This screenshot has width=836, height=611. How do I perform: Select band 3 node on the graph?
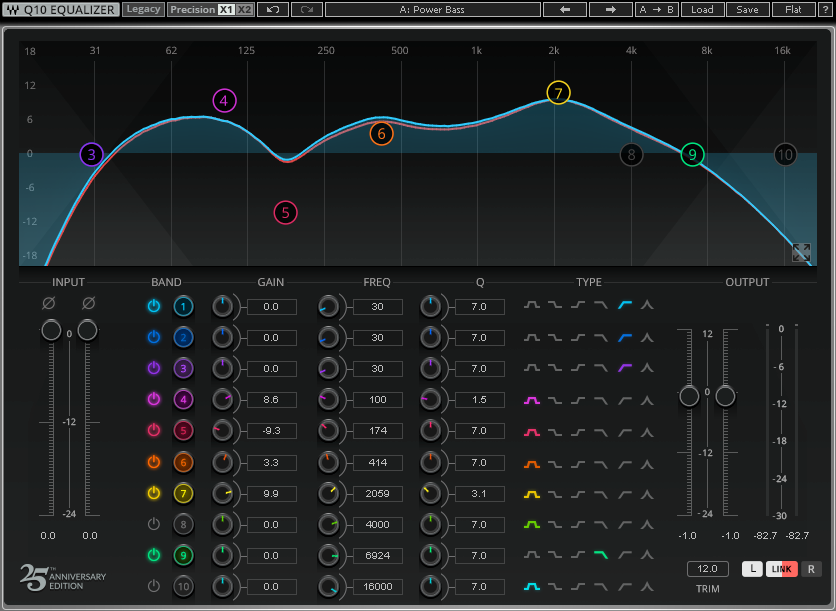92,155
